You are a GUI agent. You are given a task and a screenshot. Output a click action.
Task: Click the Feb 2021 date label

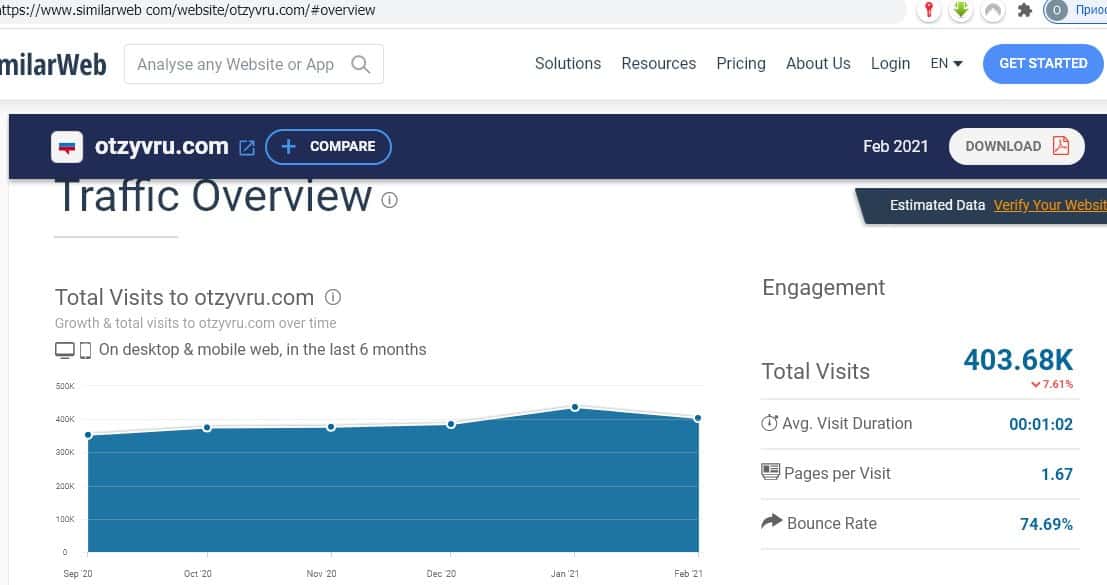[895, 146]
